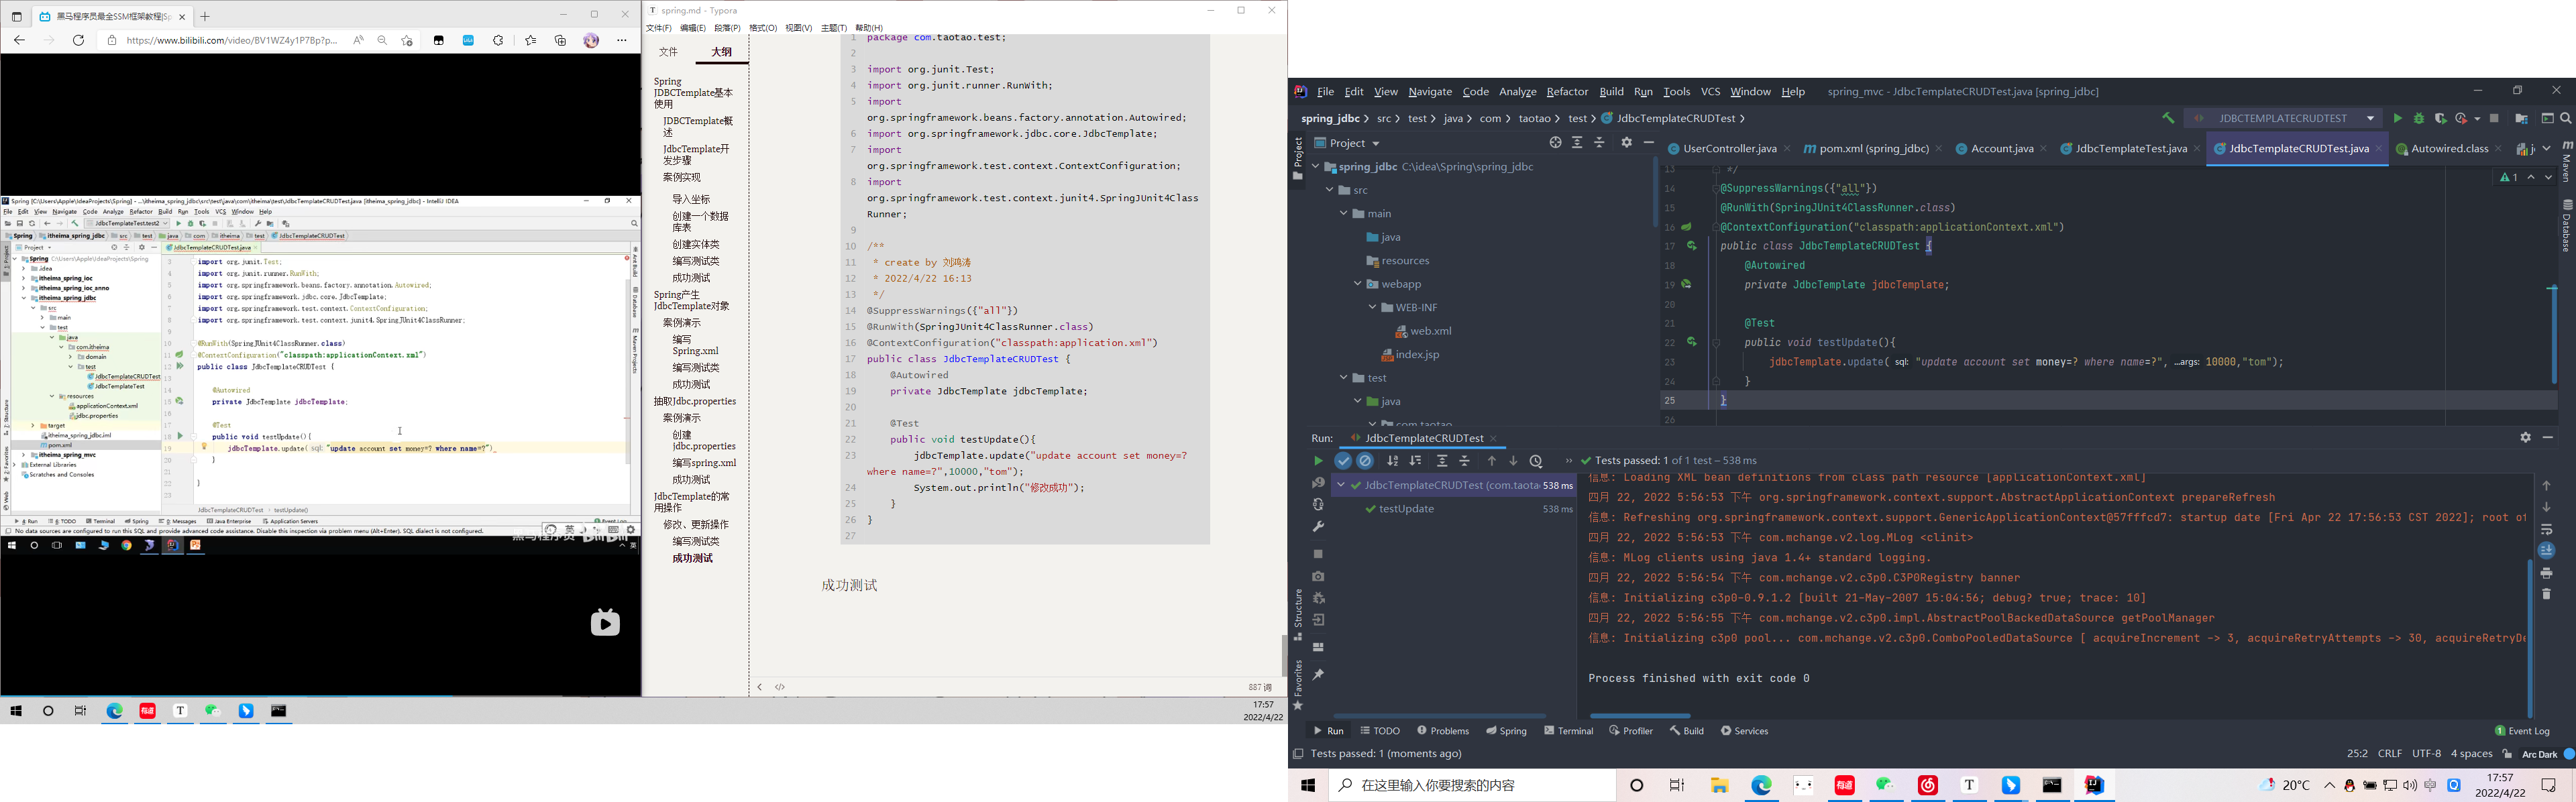This screenshot has width=2576, height=802.
Task: Toggle soft-wrap in the console output
Action: 2547,529
